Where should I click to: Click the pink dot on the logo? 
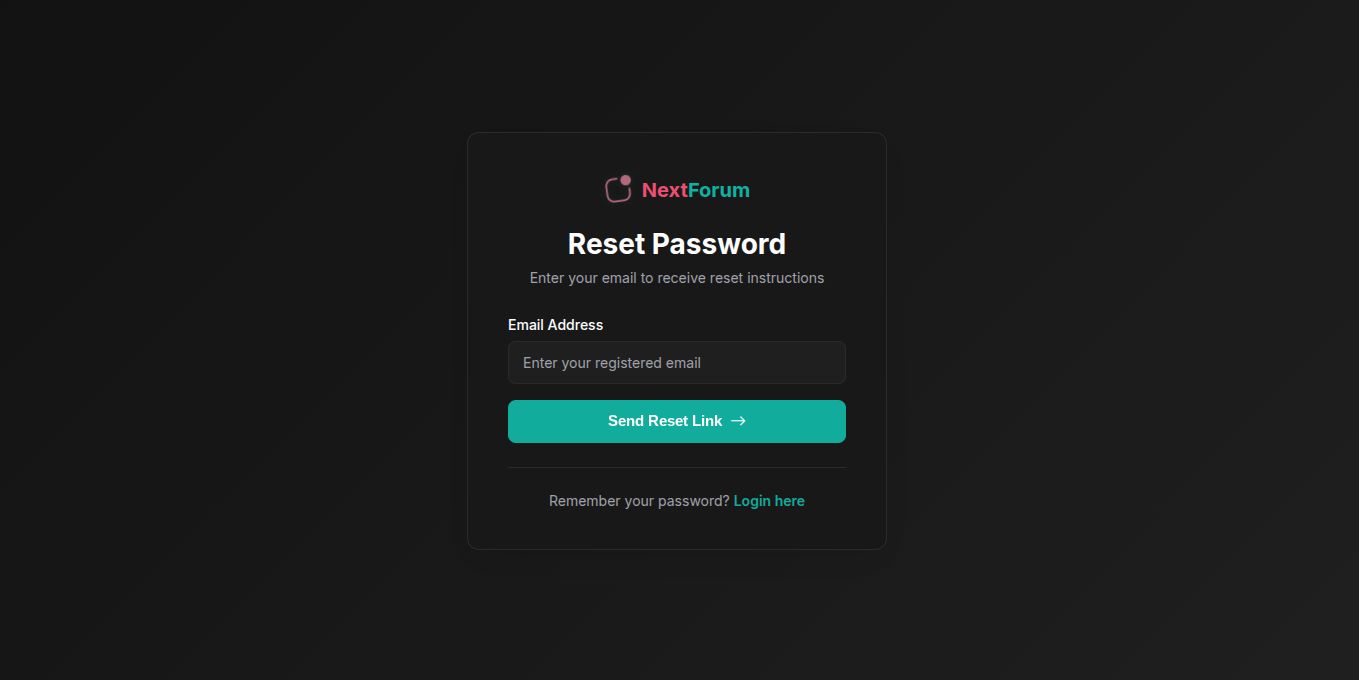point(626,181)
